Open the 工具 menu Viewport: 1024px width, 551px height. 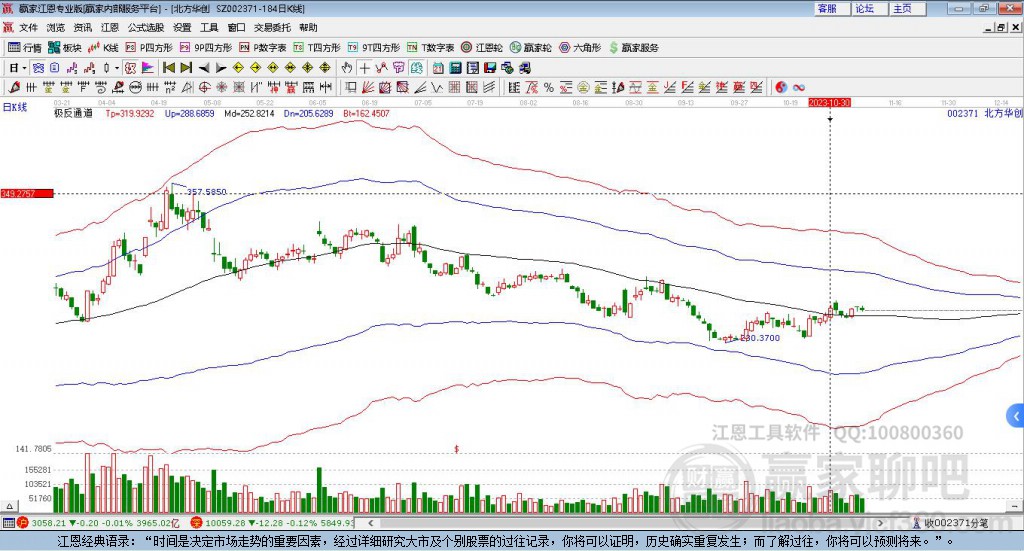tap(209, 27)
